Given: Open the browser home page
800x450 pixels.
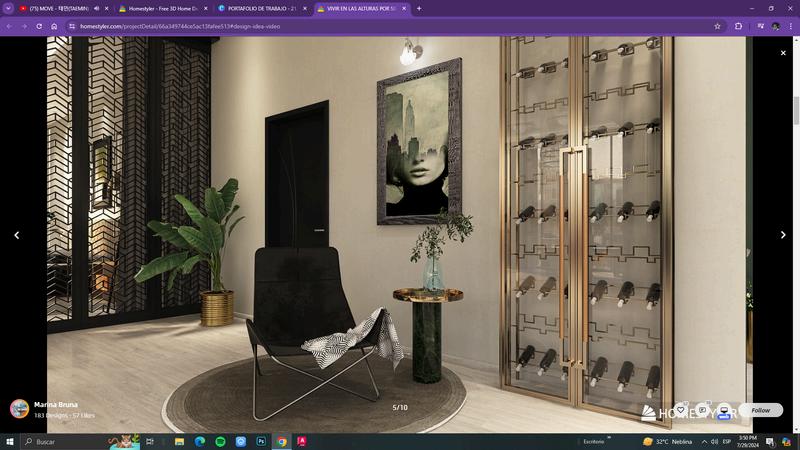Looking at the screenshot, I should pyautogui.click(x=54, y=26).
